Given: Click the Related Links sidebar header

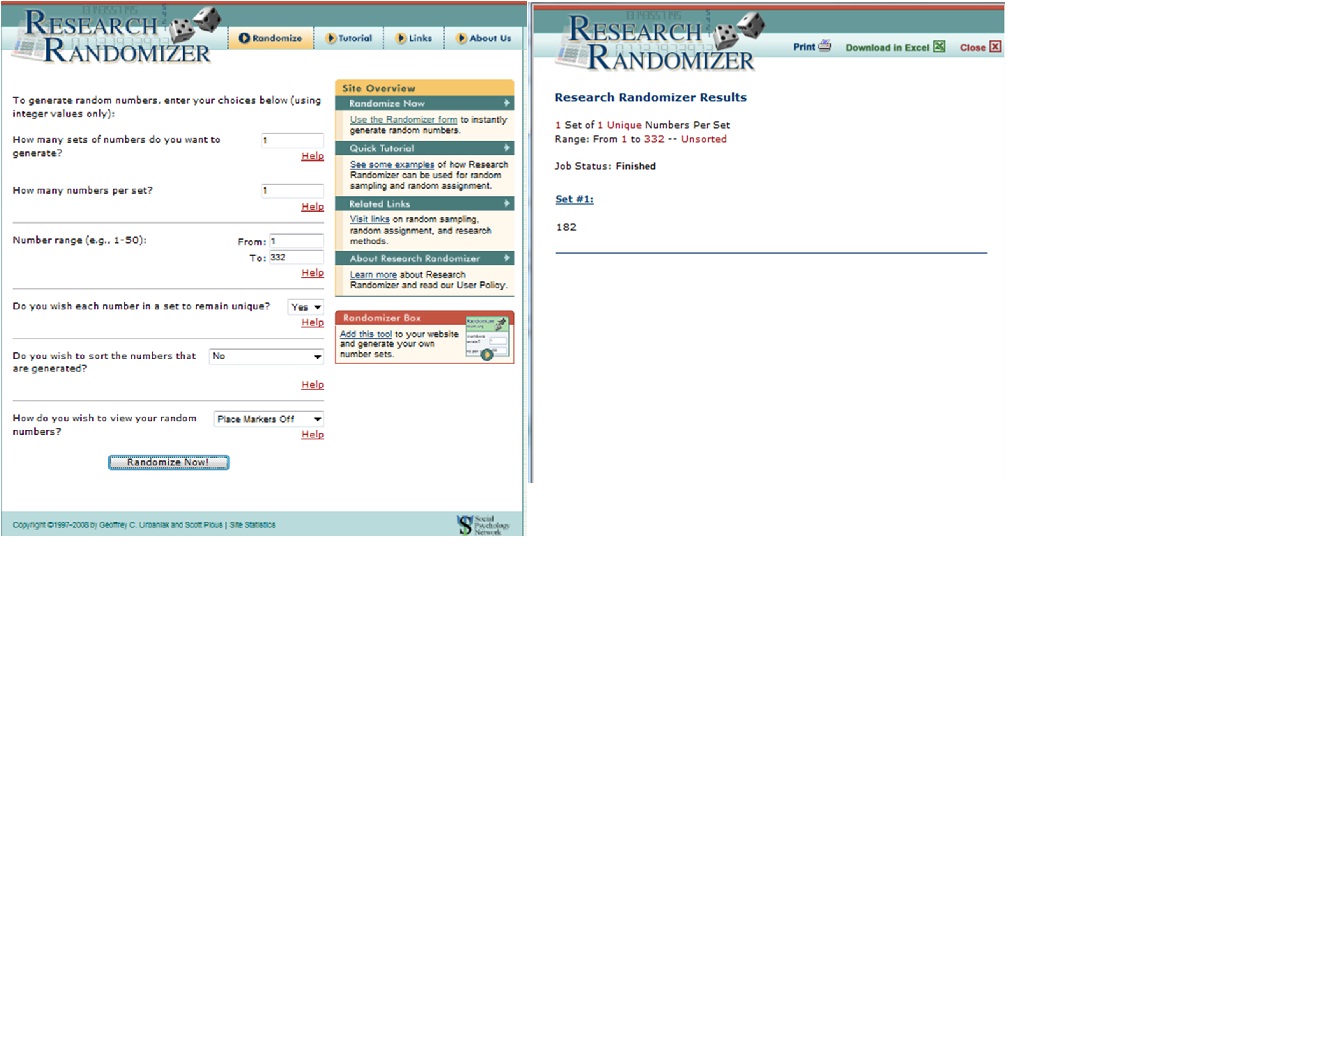Looking at the screenshot, I should [424, 203].
